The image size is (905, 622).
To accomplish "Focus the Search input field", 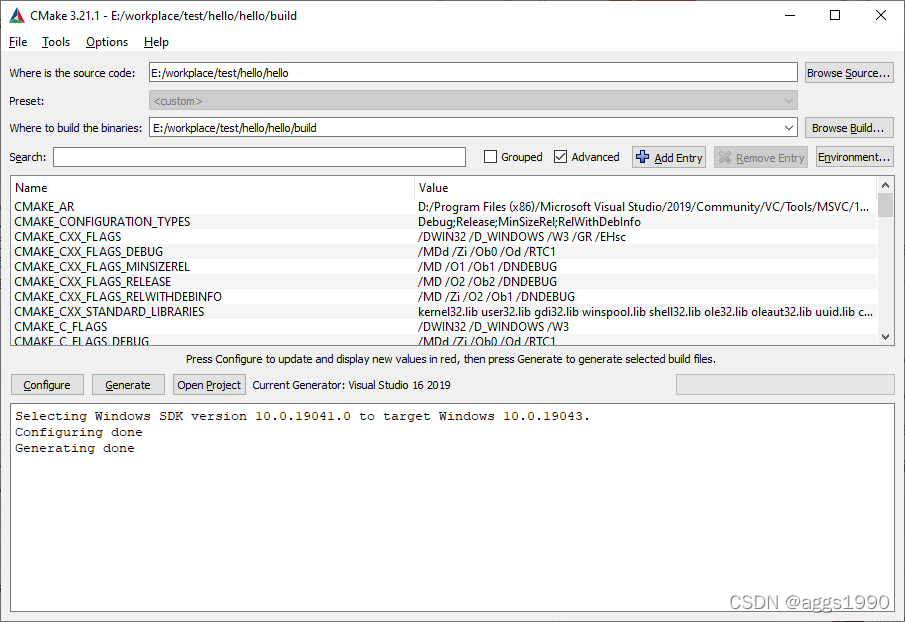I will coord(259,157).
